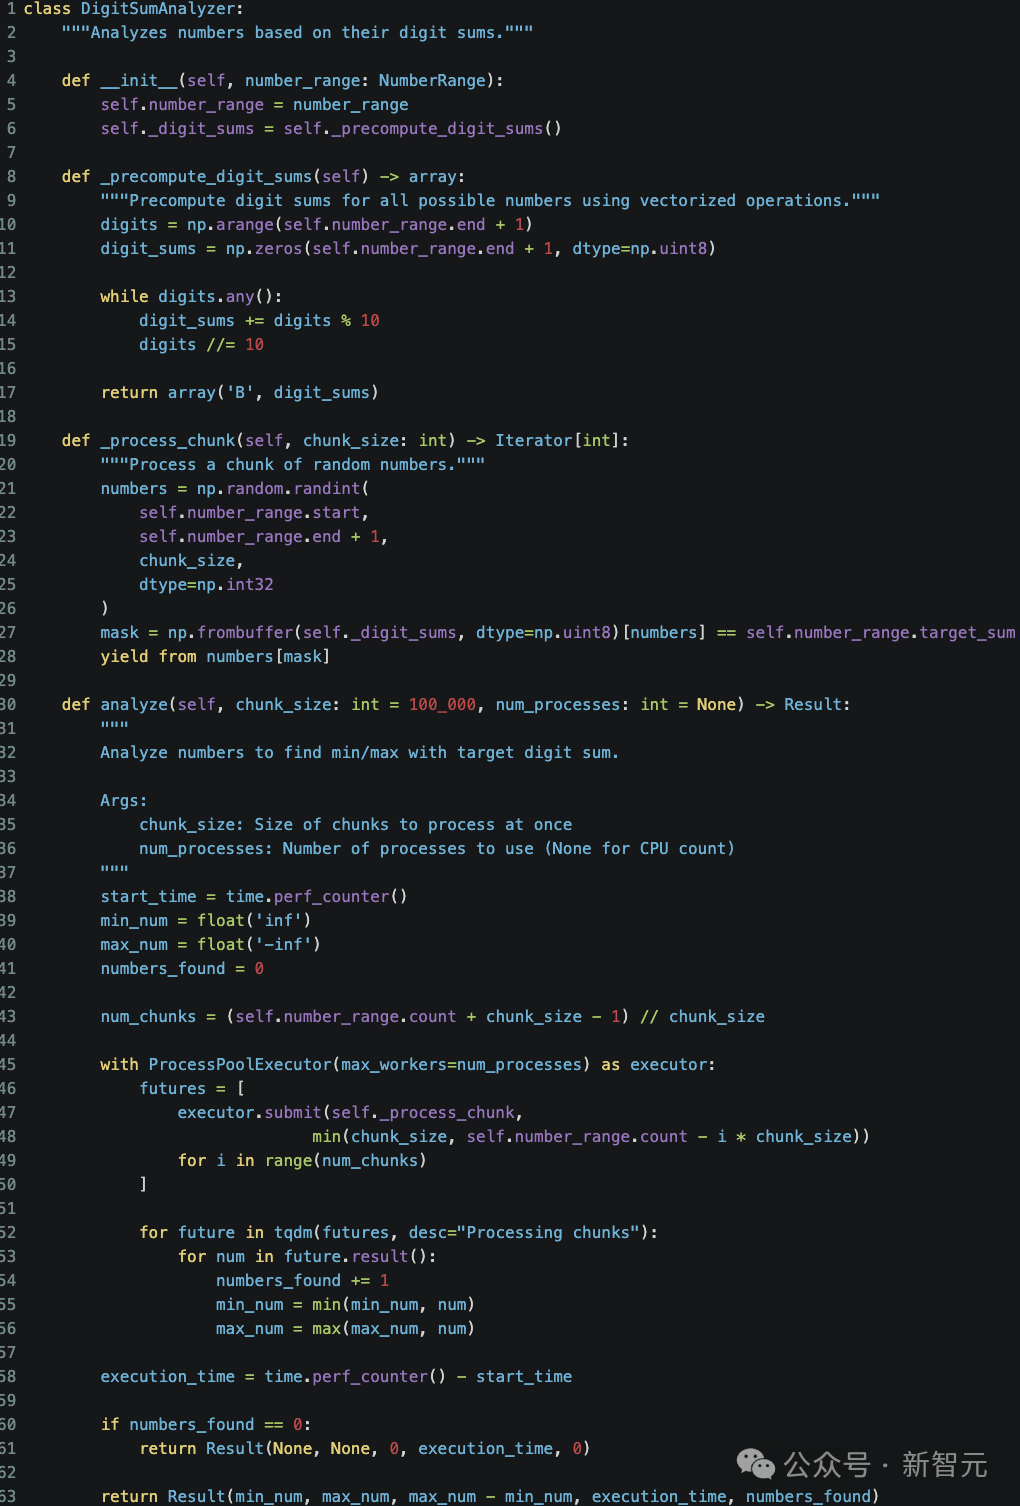
Task: Click the while digits.any() statement
Action: point(190,296)
